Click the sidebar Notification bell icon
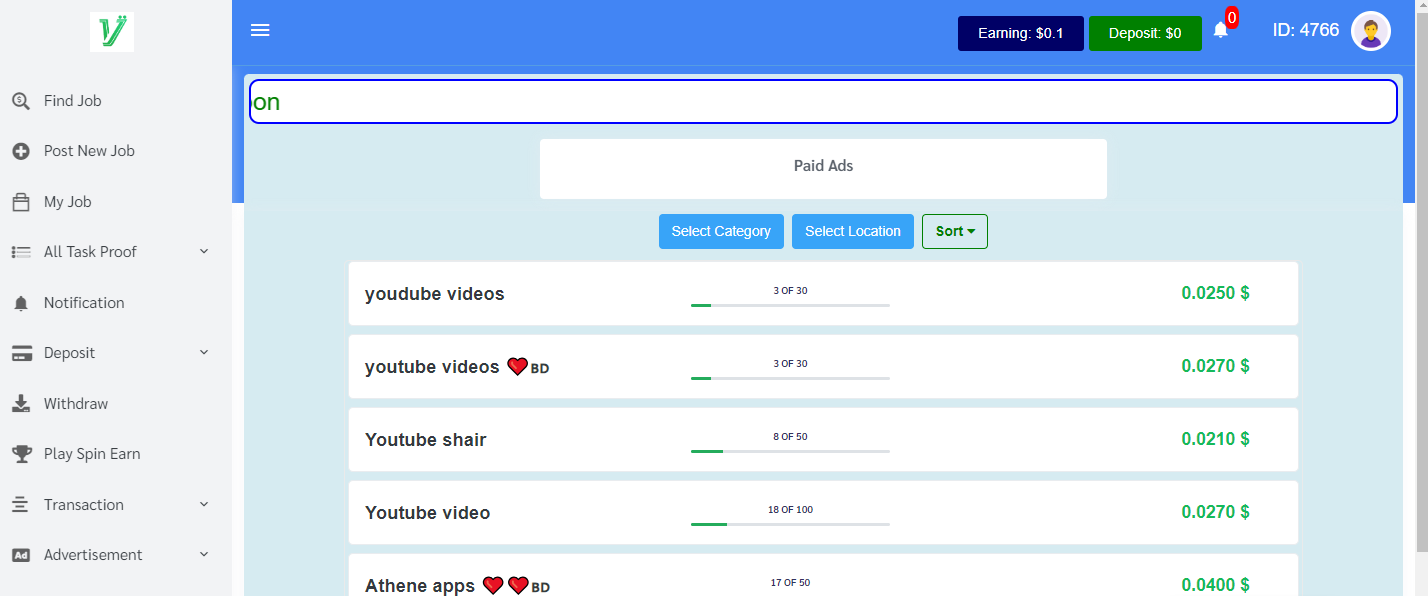The width and height of the screenshot is (1428, 596). [x=21, y=303]
